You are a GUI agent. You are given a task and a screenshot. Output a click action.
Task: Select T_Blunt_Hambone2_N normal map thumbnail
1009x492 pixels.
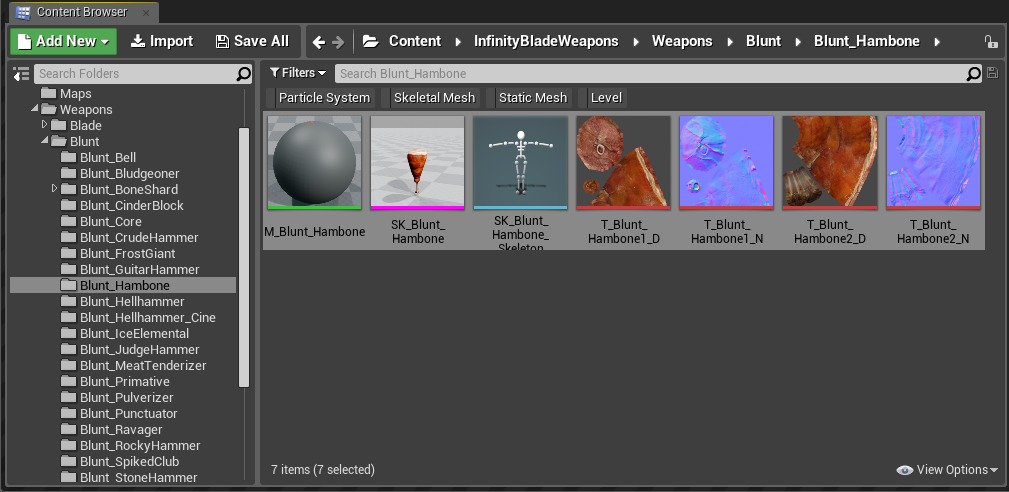pyautogui.click(x=934, y=163)
